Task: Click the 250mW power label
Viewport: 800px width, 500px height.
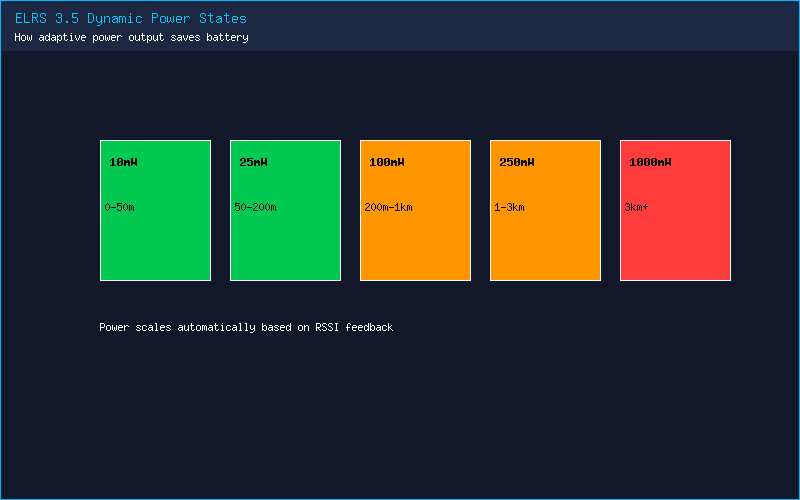Action: pyautogui.click(x=517, y=162)
